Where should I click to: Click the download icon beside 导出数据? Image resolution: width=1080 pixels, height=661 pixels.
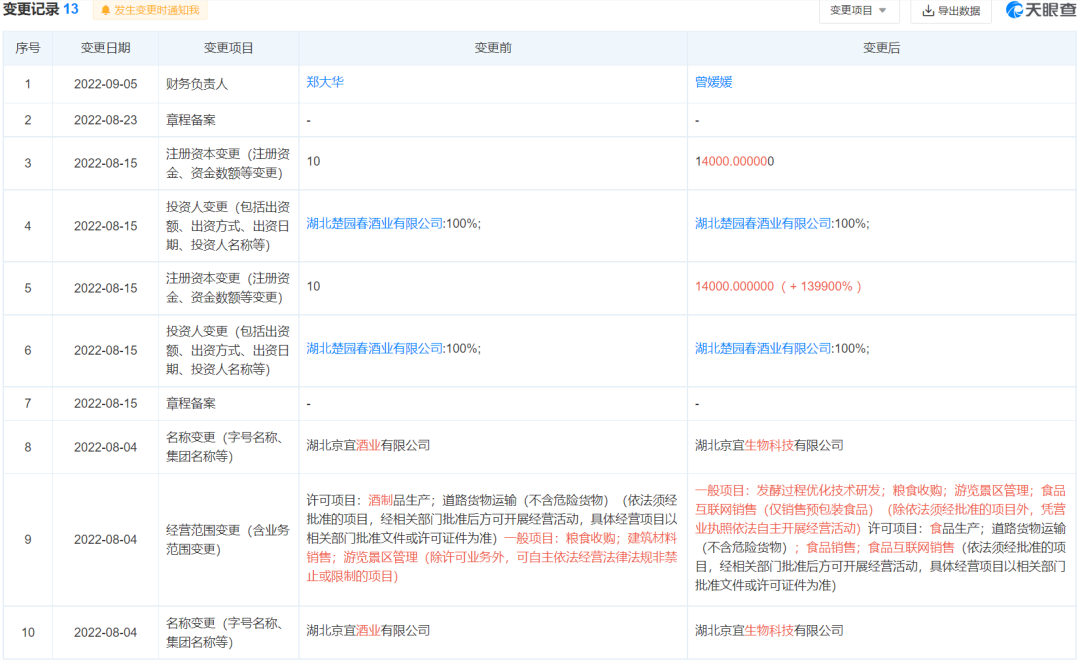coord(928,11)
